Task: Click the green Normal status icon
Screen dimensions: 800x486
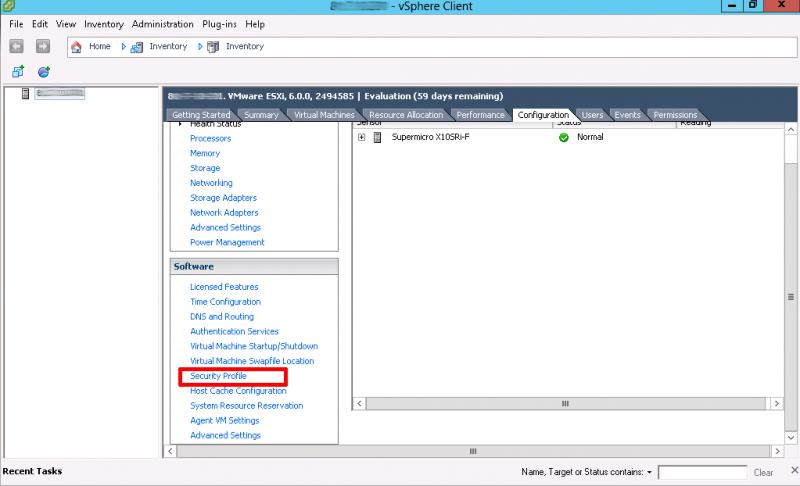Action: coord(564,137)
